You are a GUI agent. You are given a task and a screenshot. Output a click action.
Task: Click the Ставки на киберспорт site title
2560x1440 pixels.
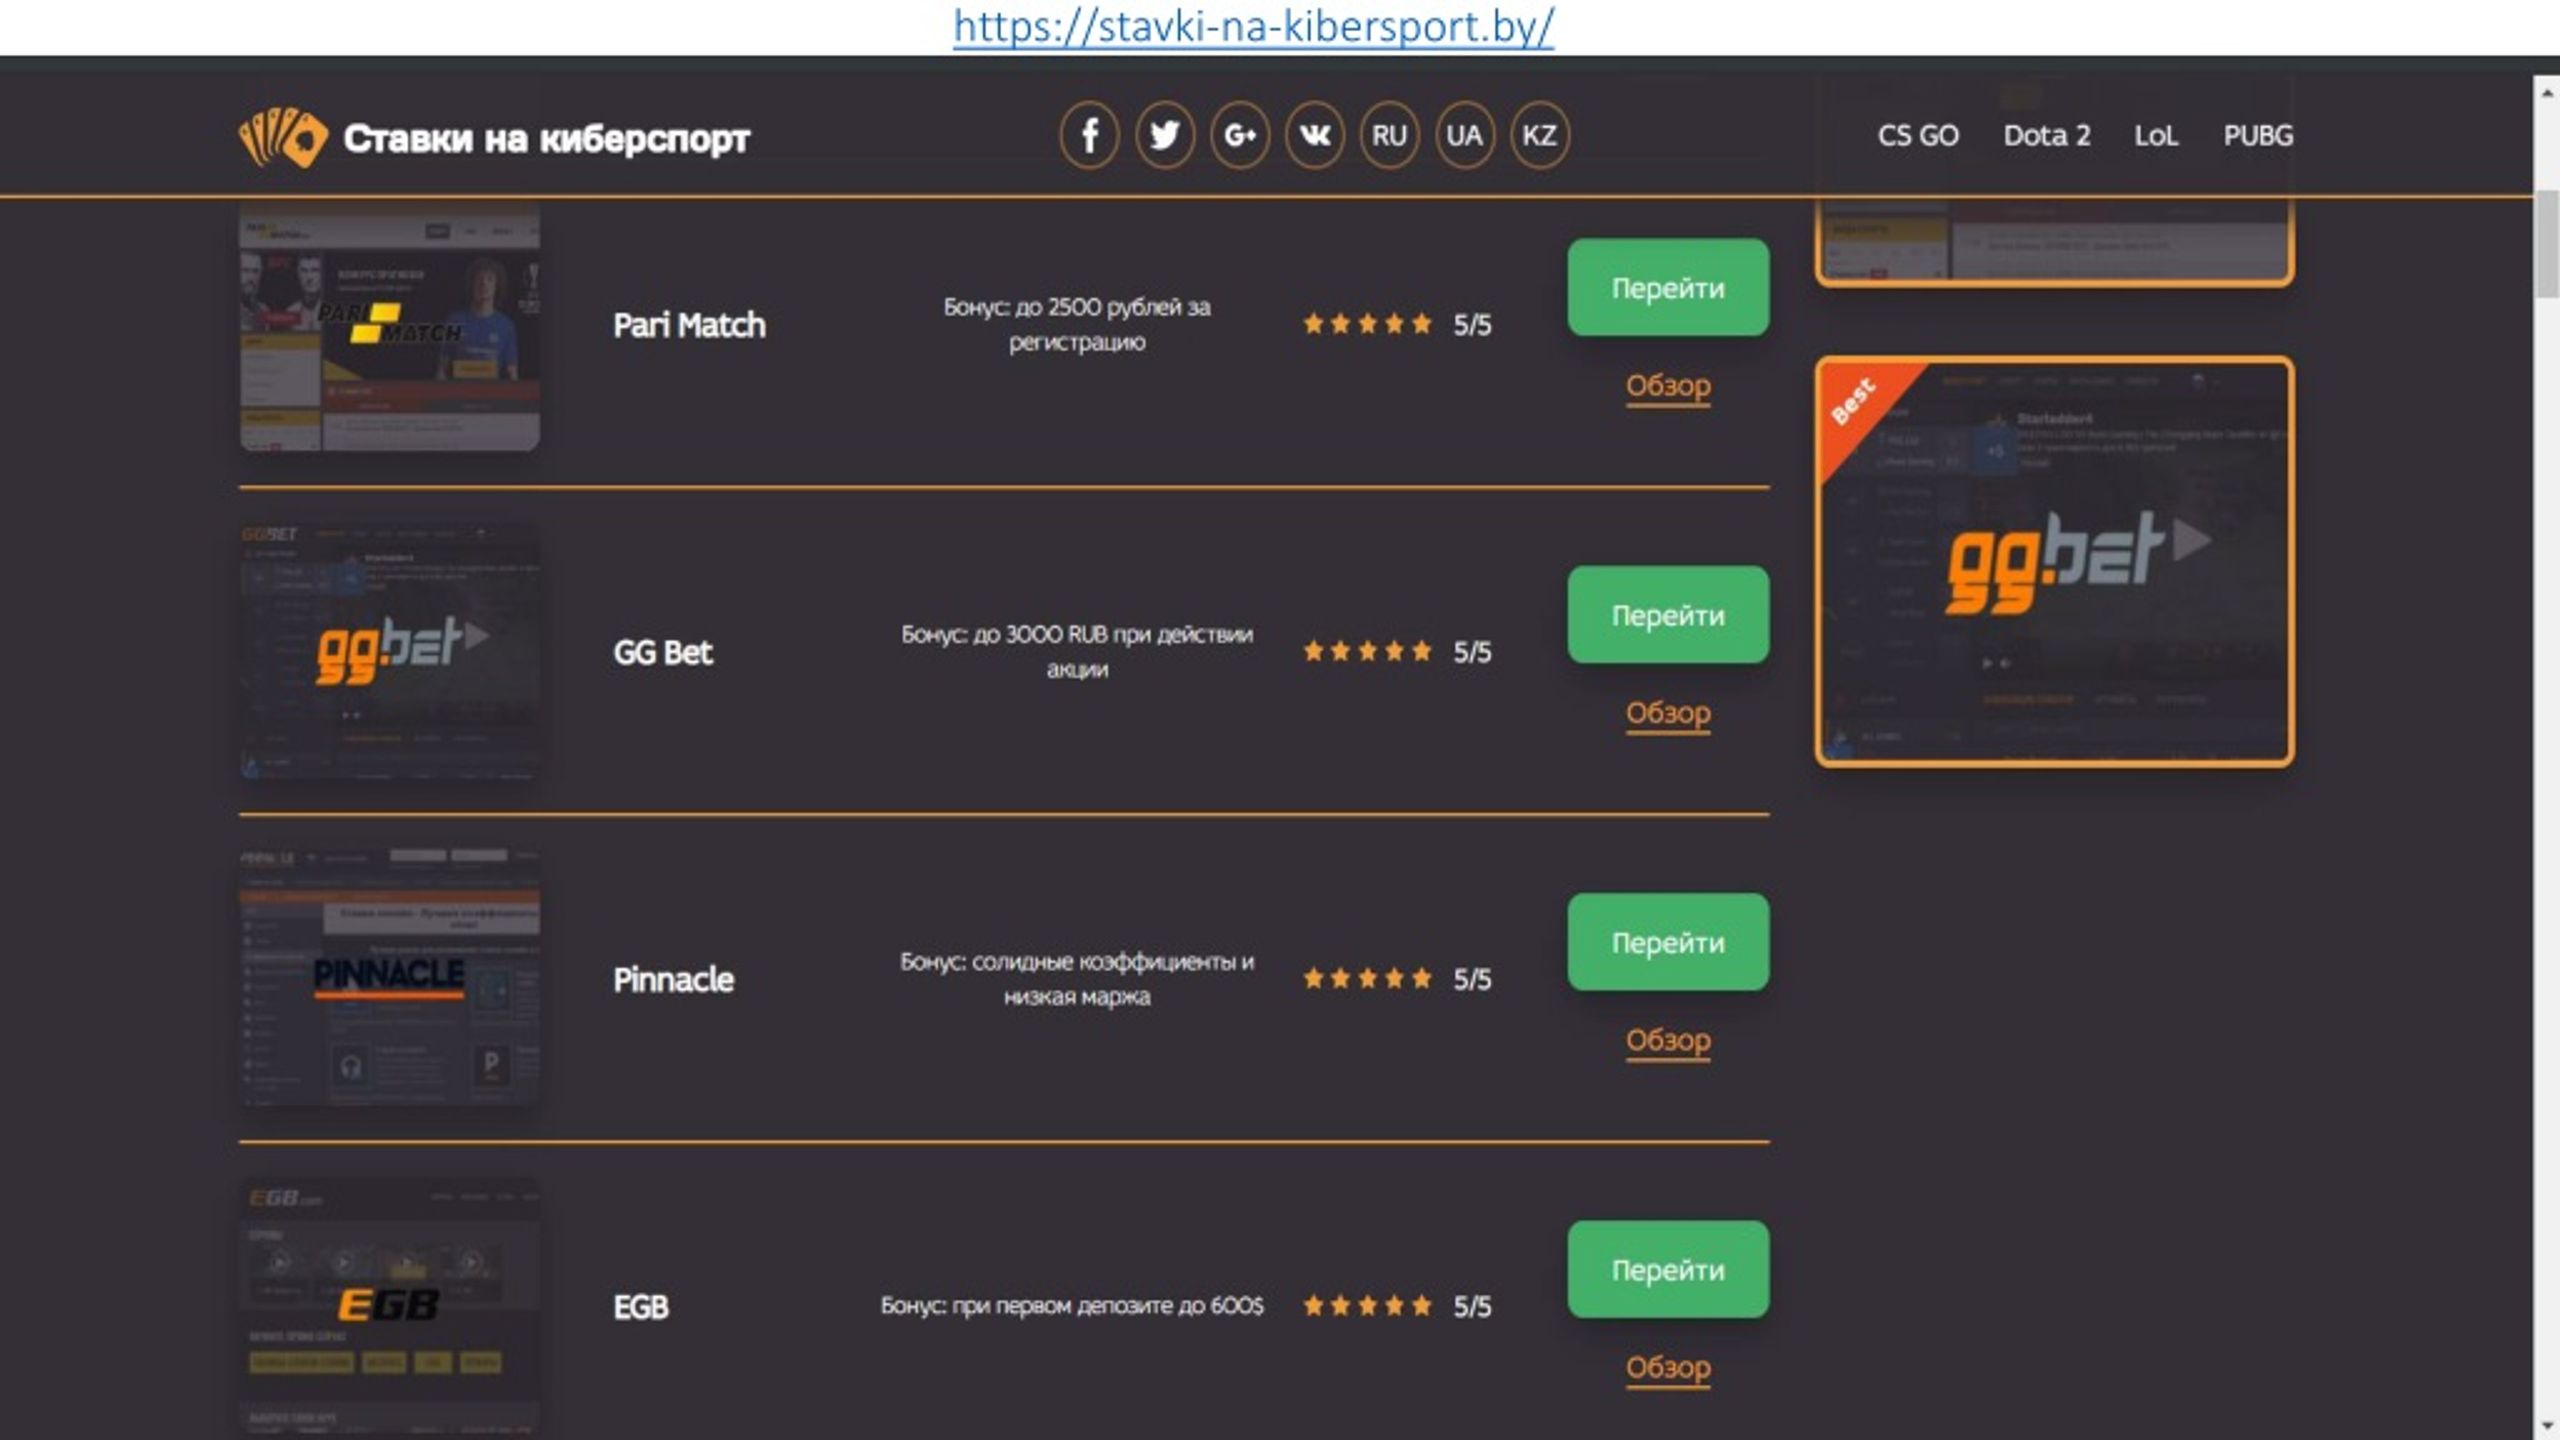pyautogui.click(x=546, y=138)
